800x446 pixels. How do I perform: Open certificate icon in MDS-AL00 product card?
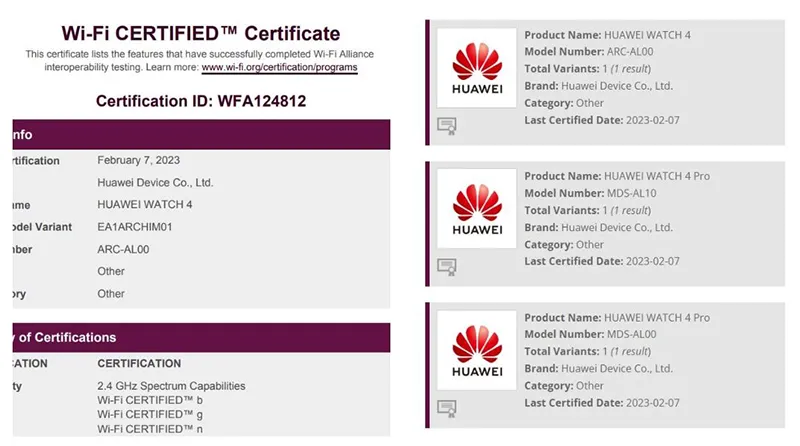(447, 408)
